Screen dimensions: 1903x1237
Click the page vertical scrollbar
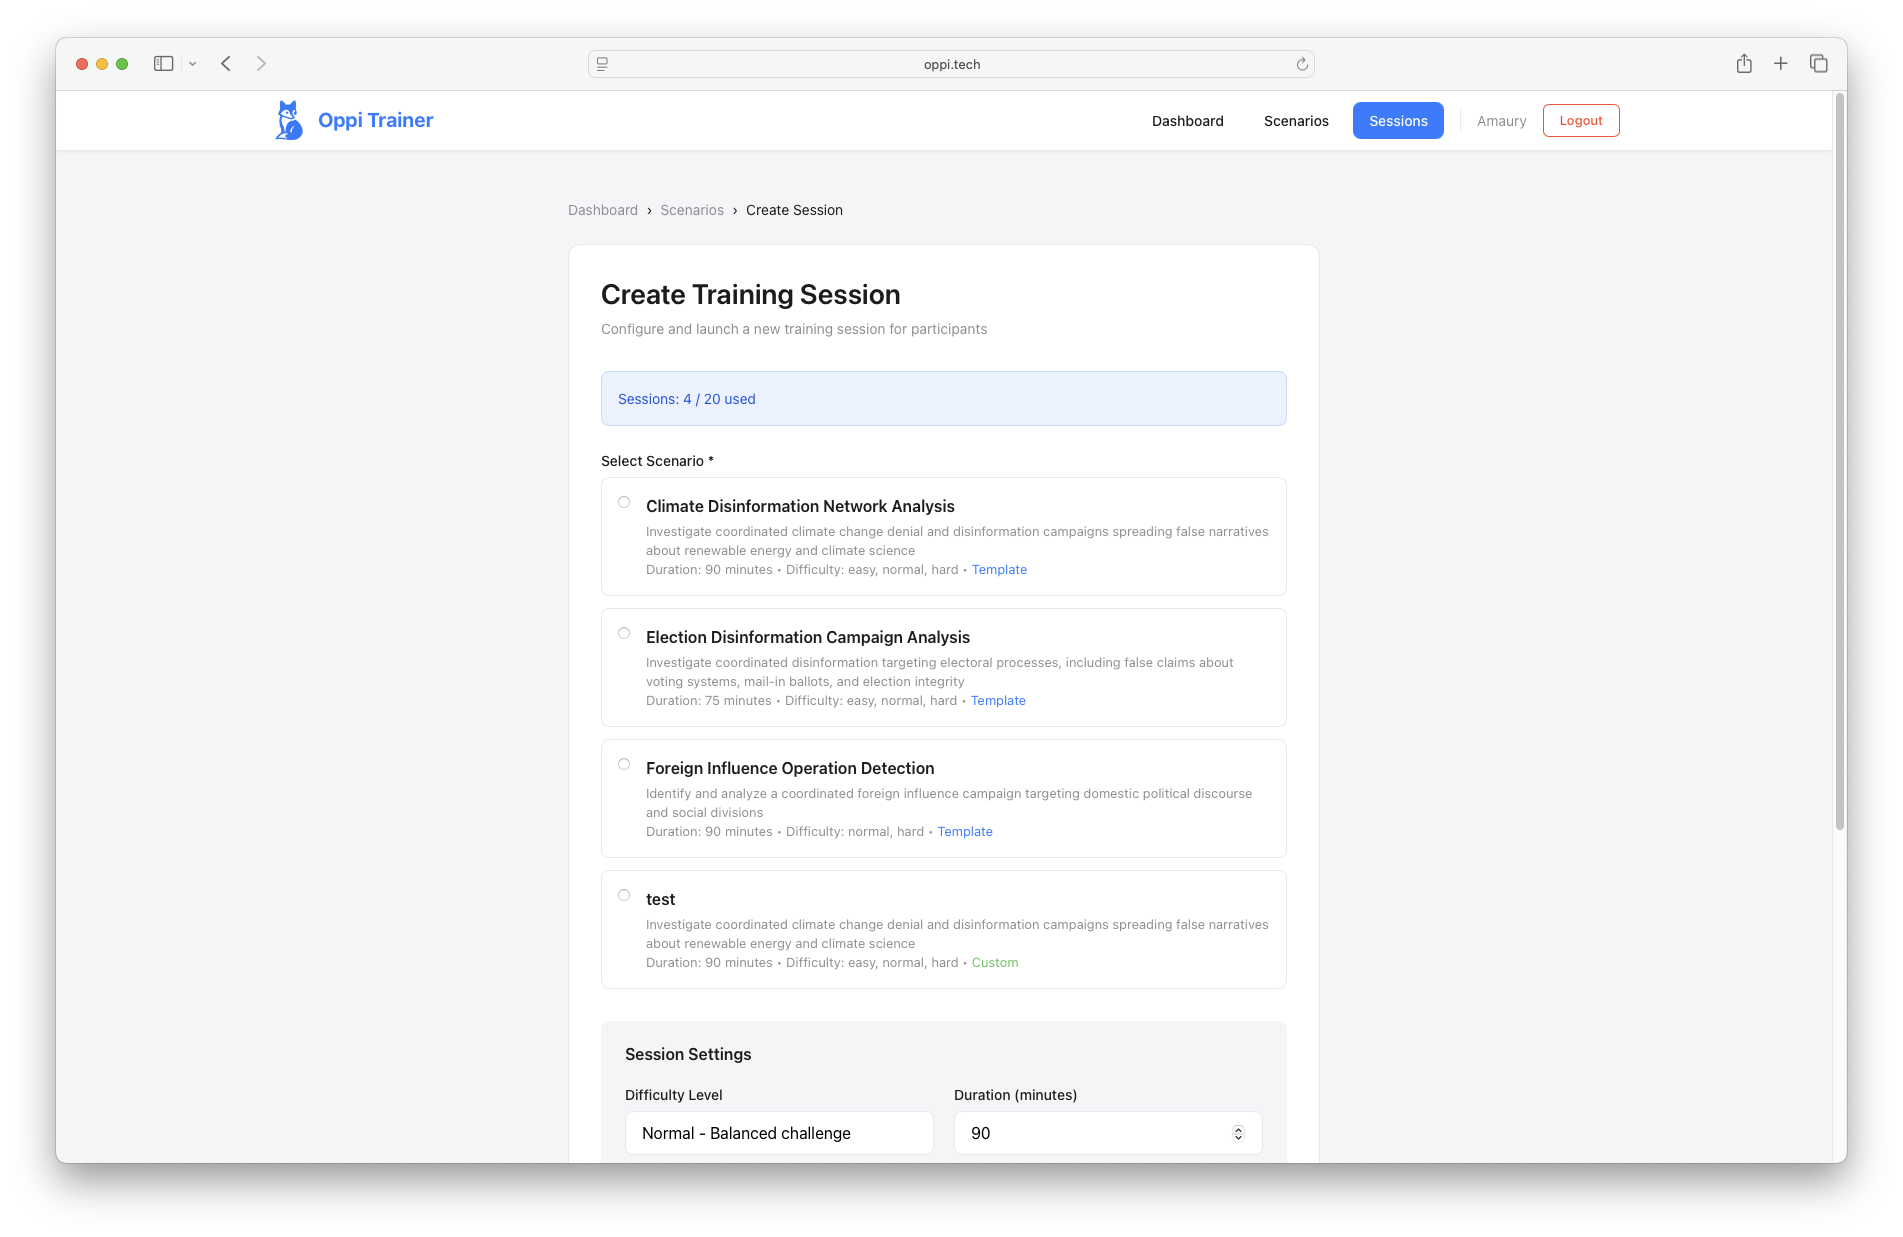(1839, 460)
